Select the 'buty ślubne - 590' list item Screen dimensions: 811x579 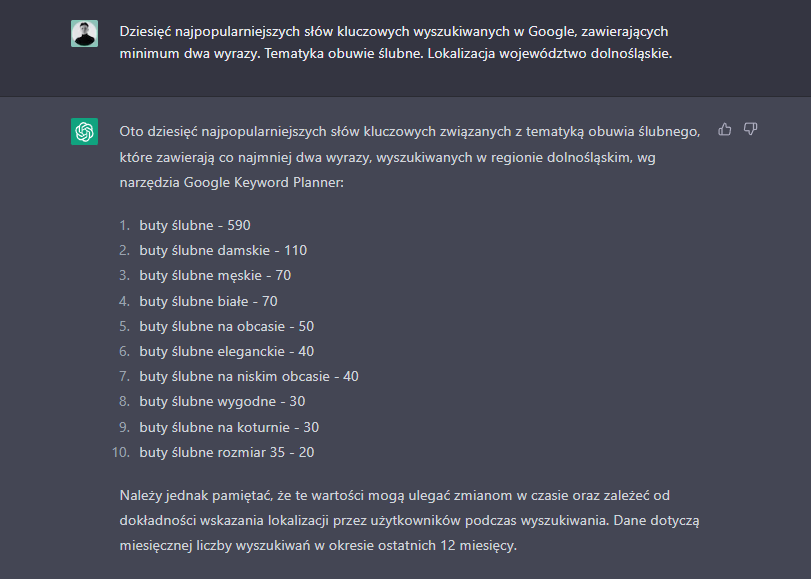[194, 225]
